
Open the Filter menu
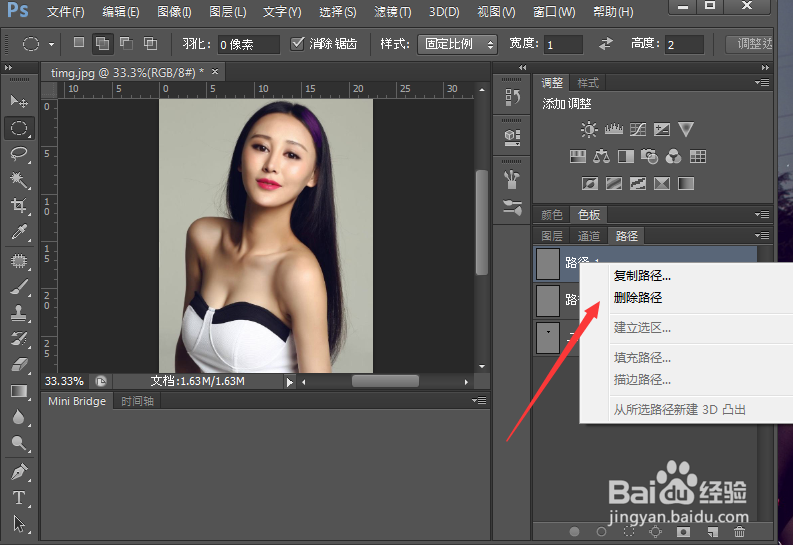point(392,12)
